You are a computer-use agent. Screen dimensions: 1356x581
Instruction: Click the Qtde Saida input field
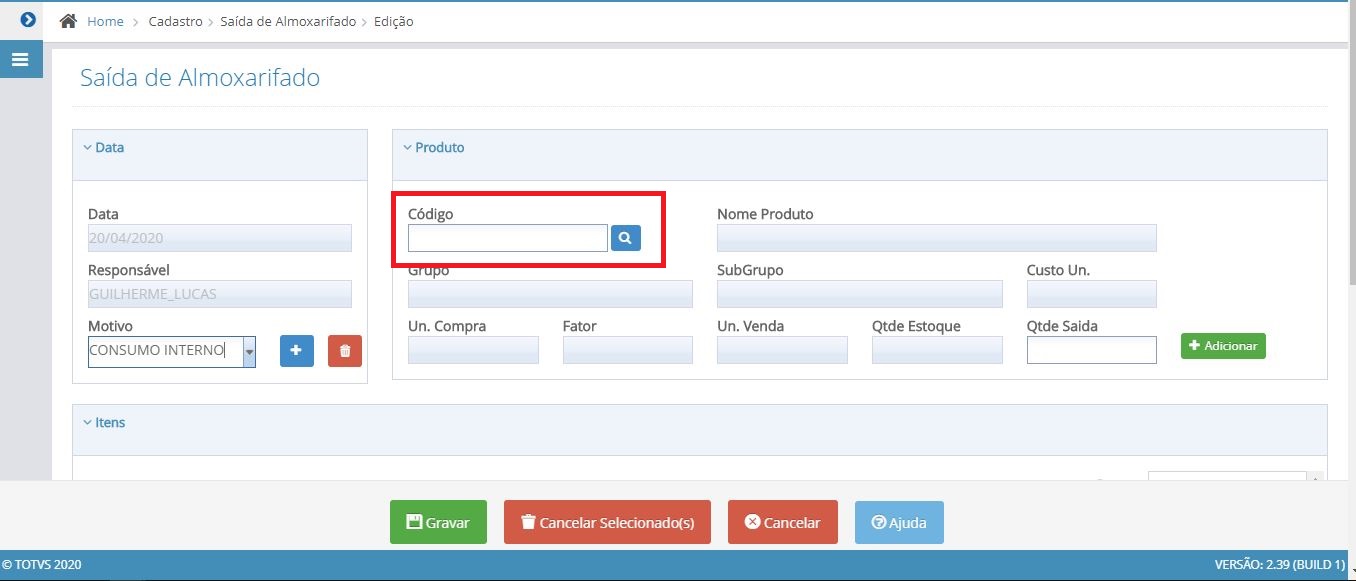pyautogui.click(x=1092, y=350)
